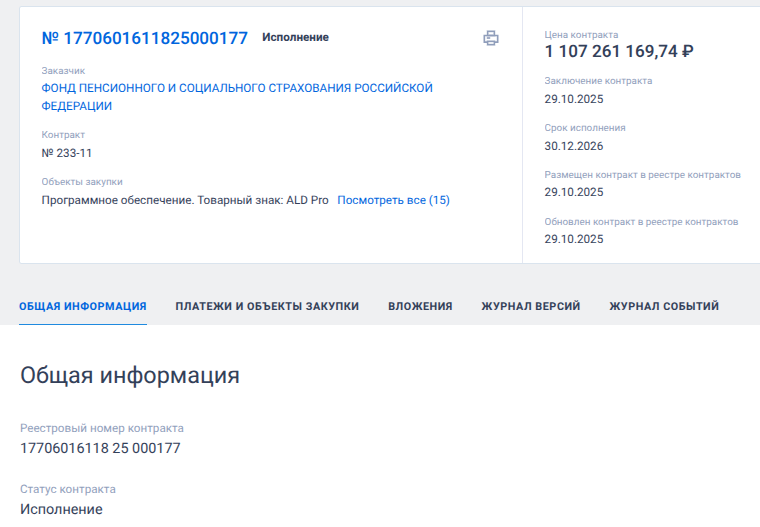
Task: Click the contract price 1 107 261 169,74 ₽
Action: tap(619, 52)
